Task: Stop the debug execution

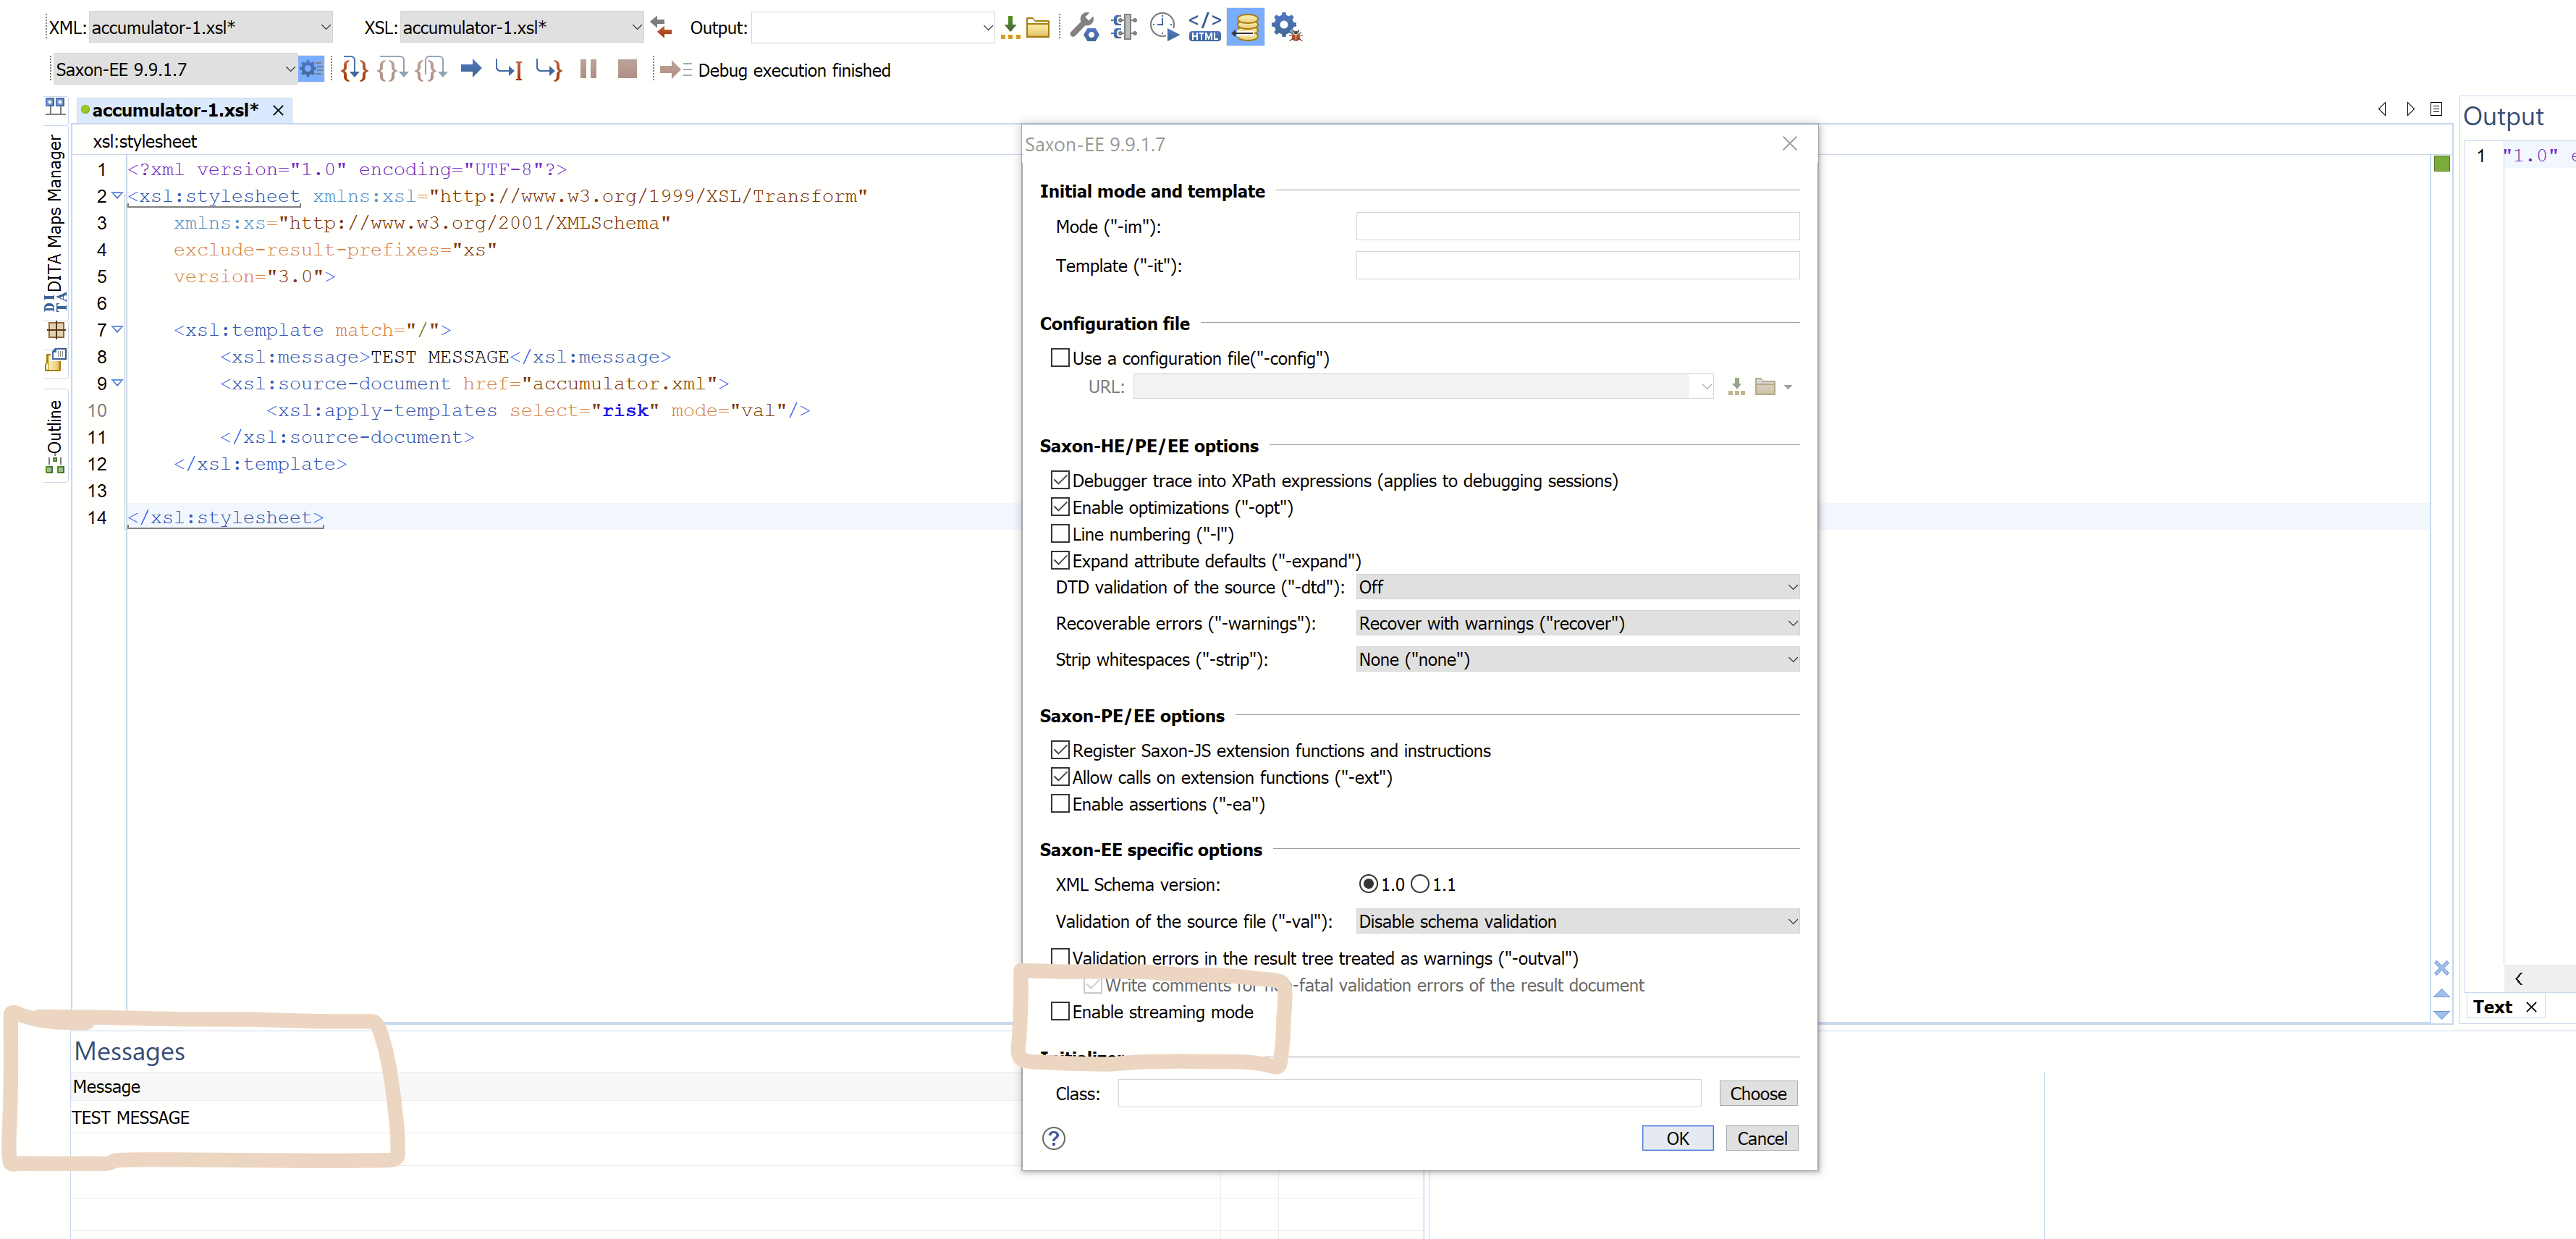Action: (627, 69)
